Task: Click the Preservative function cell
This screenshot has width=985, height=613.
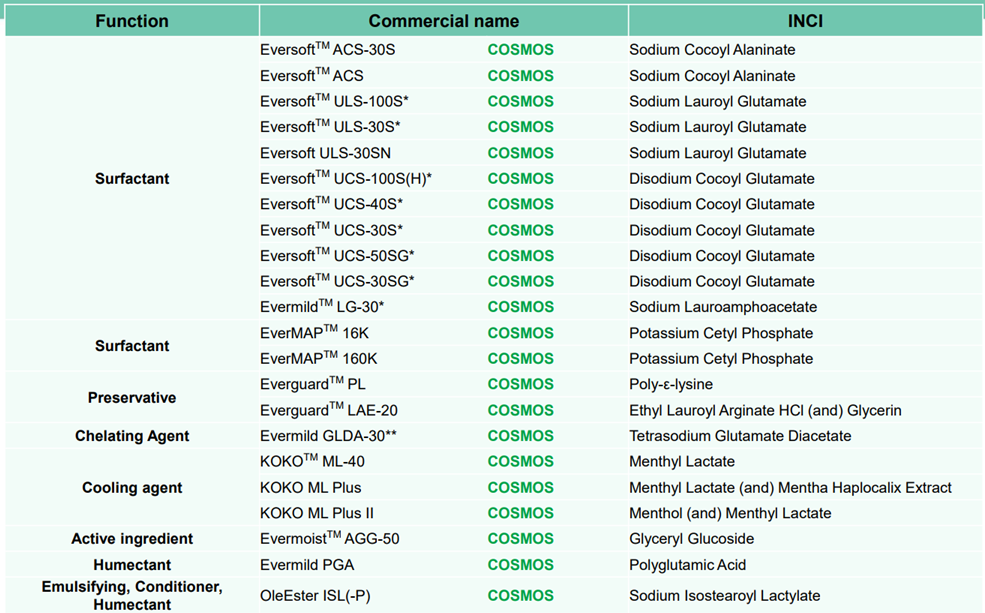Action: (132, 397)
